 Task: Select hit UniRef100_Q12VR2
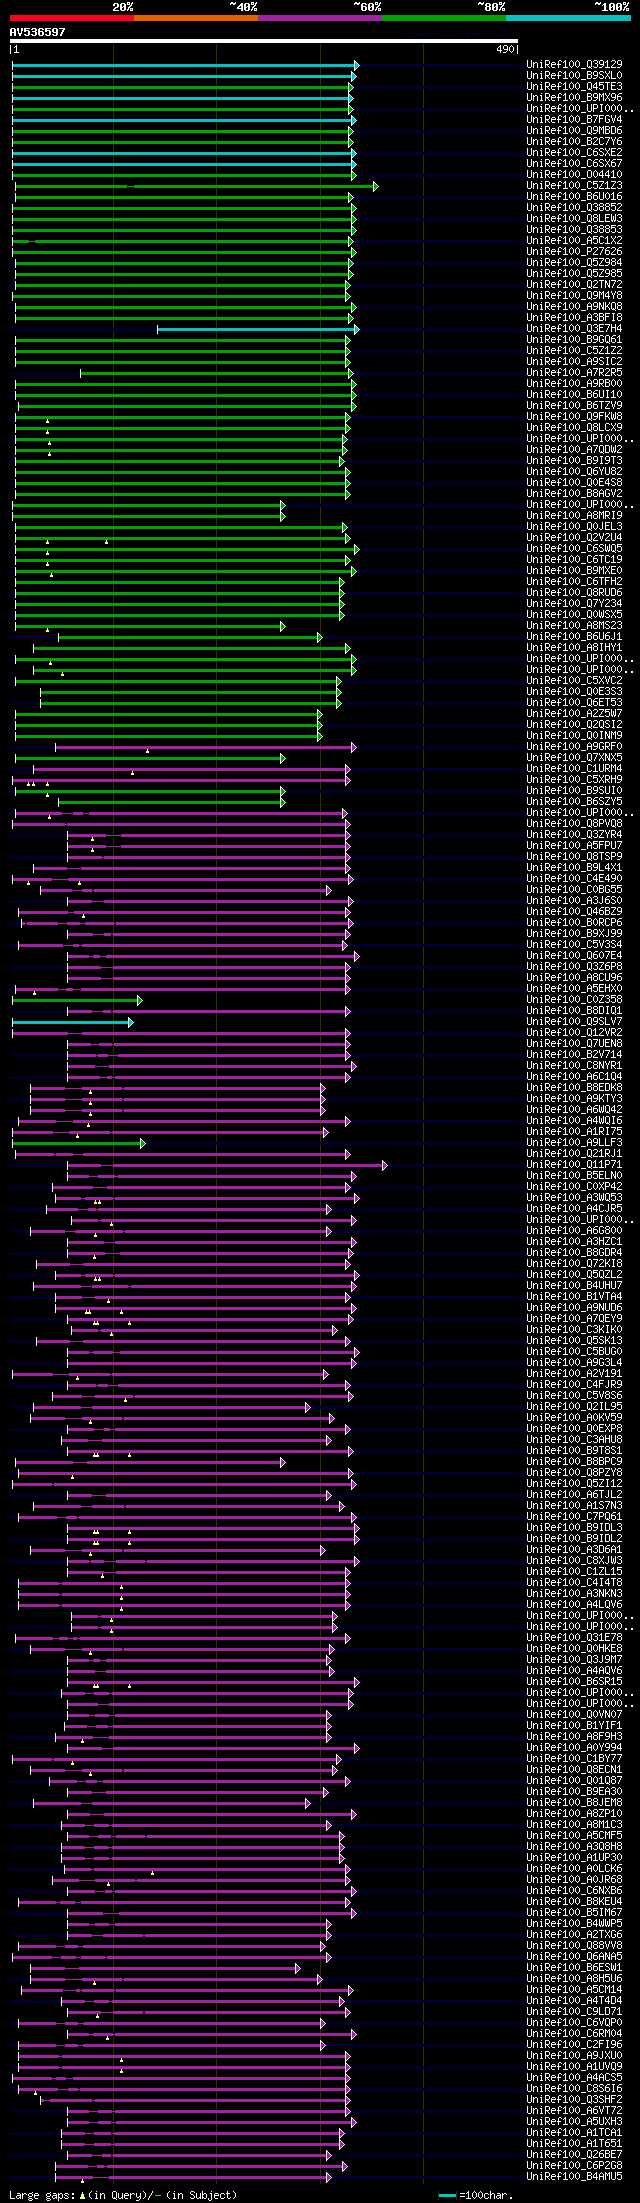[x=575, y=1033]
